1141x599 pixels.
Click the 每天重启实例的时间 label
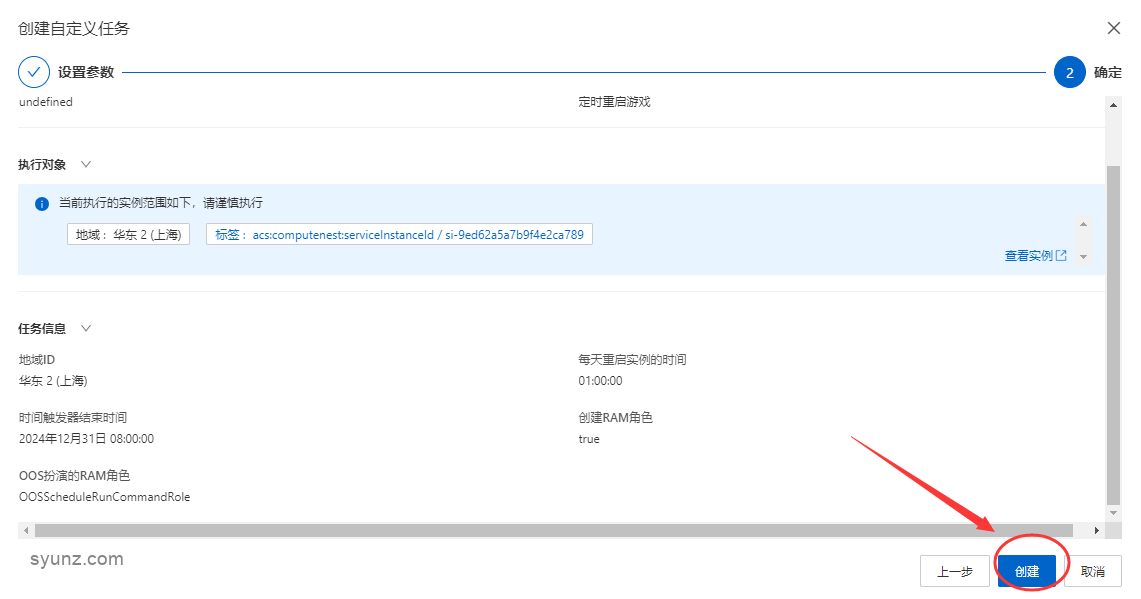[632, 360]
